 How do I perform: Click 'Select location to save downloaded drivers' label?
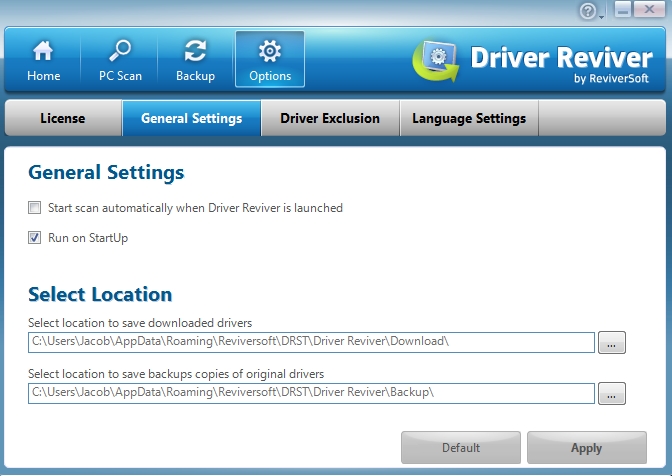[140, 323]
